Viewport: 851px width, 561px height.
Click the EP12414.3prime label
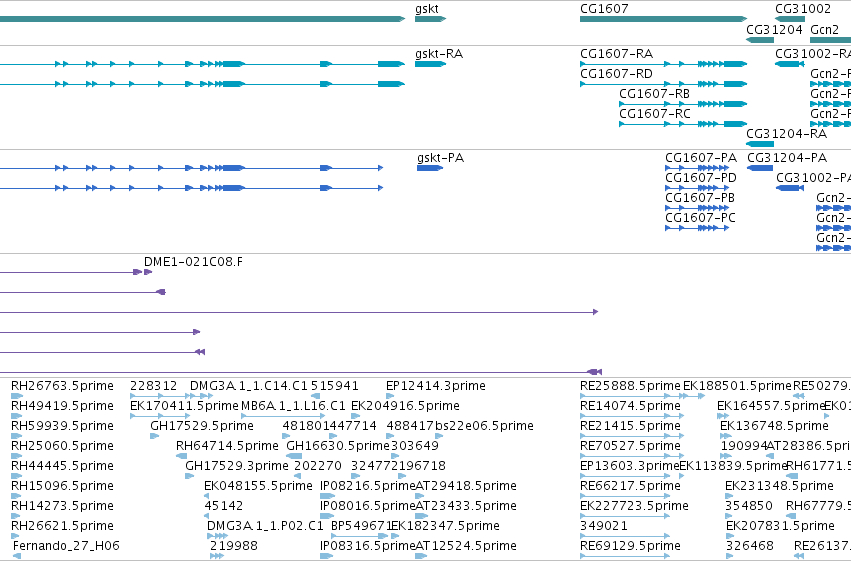click(x=436, y=386)
